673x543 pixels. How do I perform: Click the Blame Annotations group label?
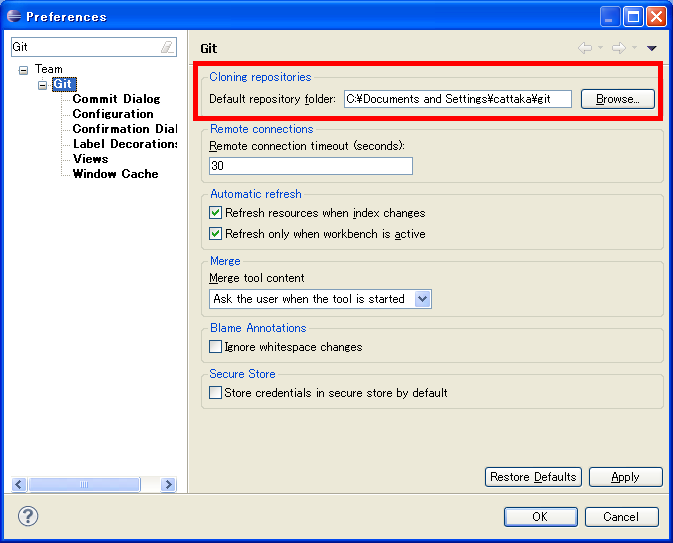click(x=258, y=328)
